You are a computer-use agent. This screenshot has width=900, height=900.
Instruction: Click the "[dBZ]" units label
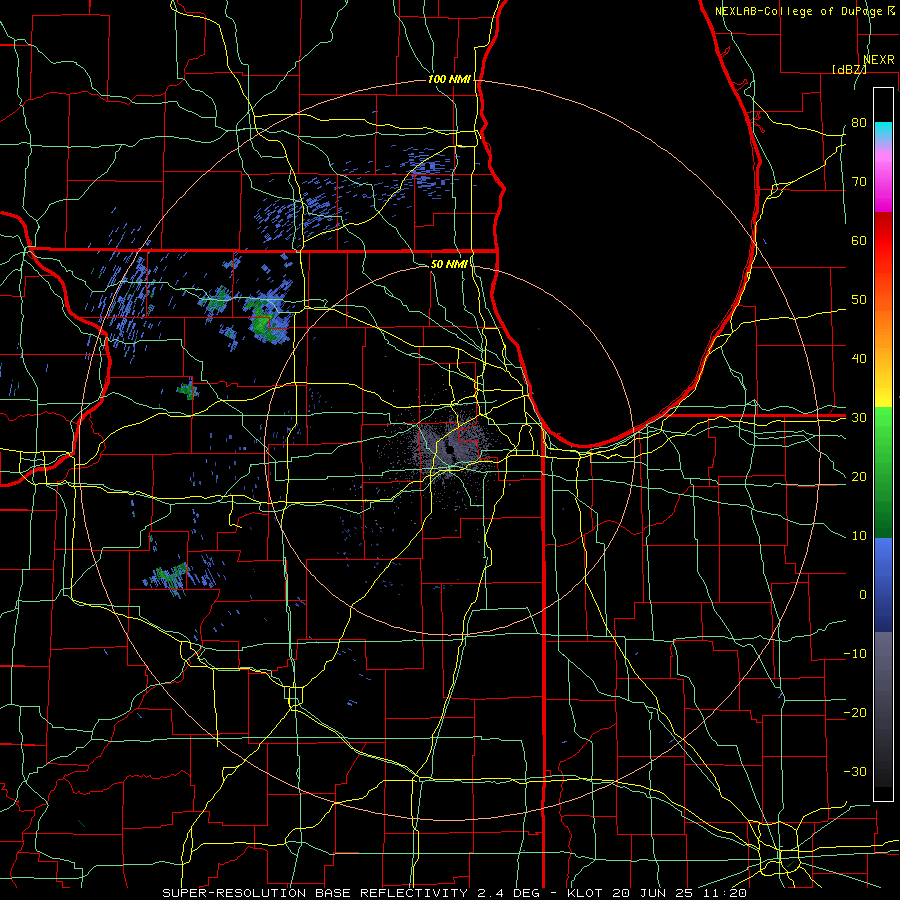point(849,69)
